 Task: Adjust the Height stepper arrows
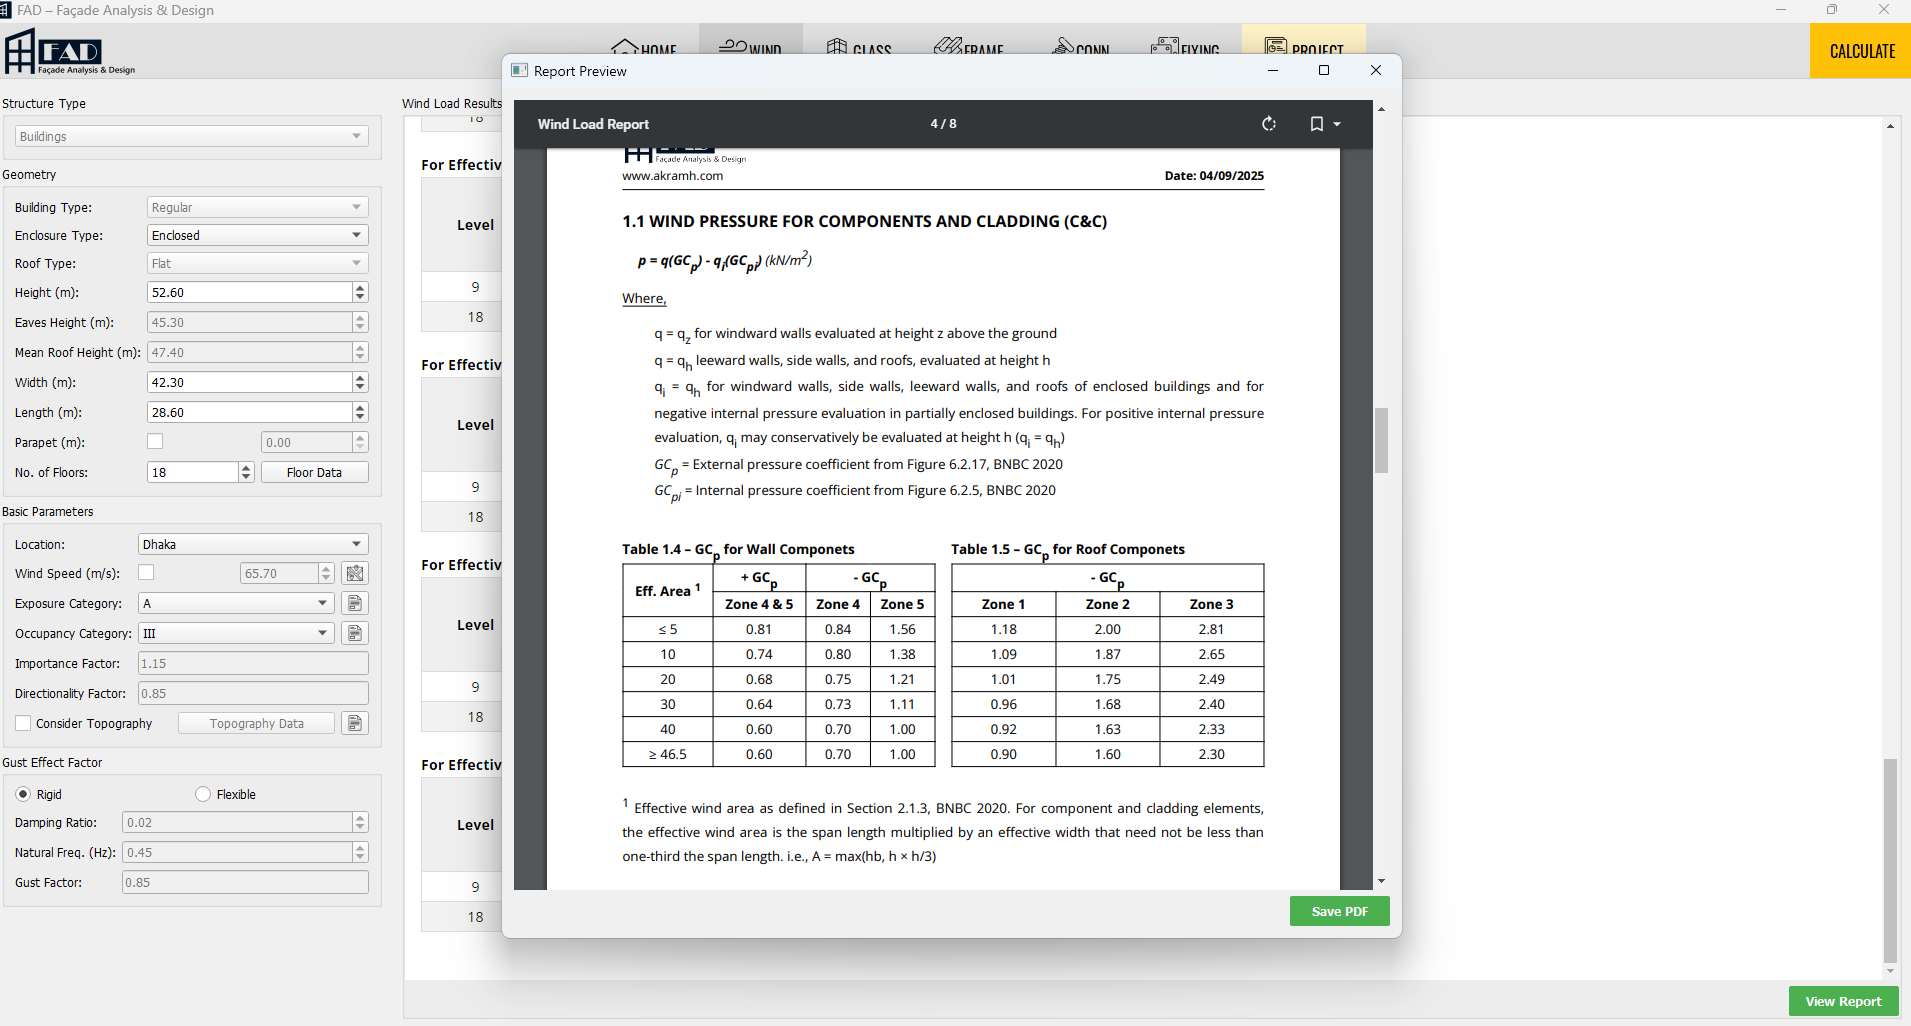[x=361, y=292]
